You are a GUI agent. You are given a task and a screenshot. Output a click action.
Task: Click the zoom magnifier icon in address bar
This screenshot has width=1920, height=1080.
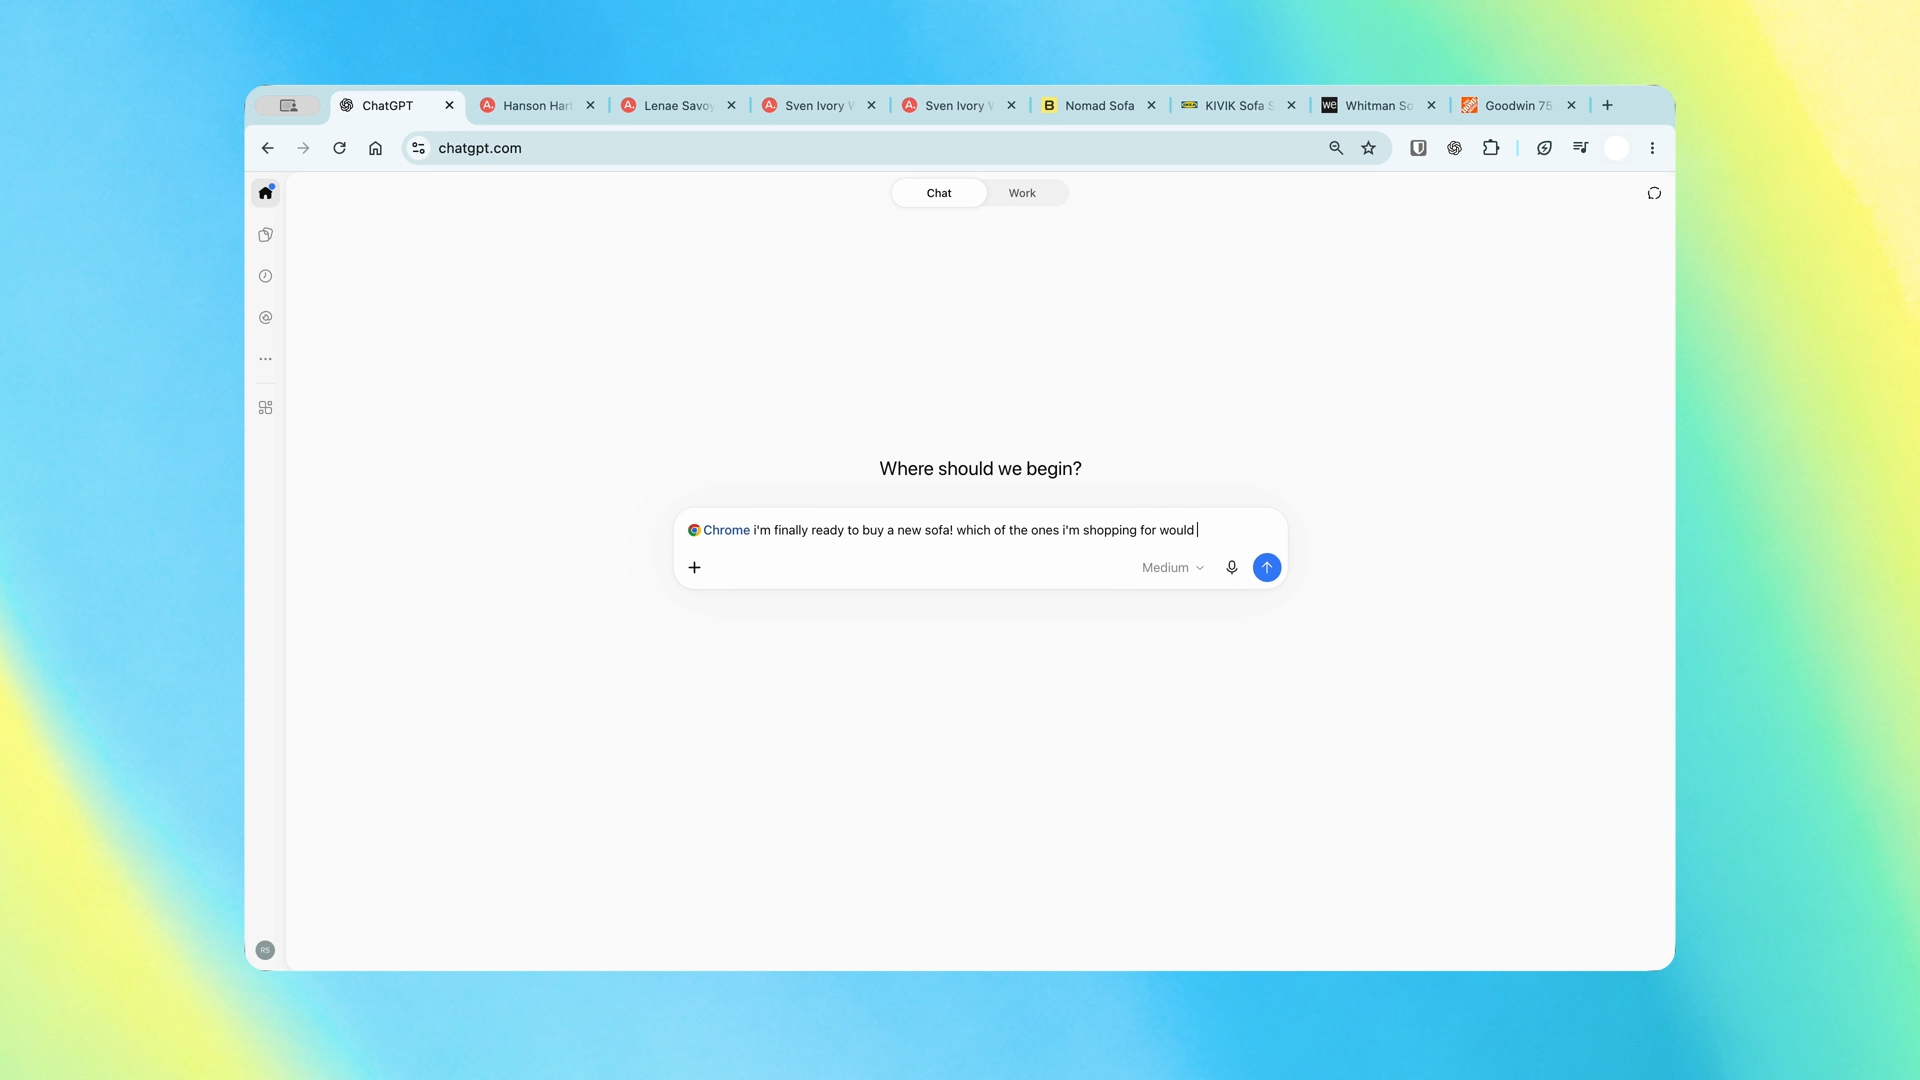[1335, 148]
